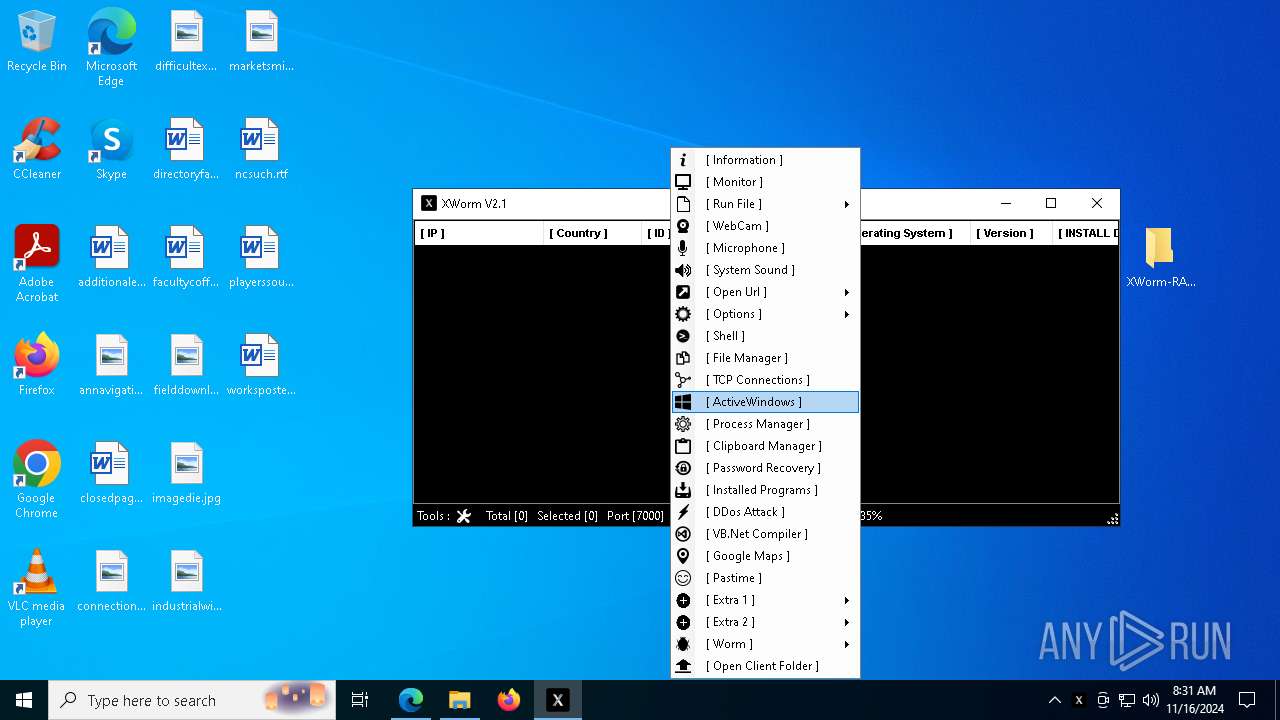Click the File Manager icon
The width and height of the screenshot is (1280, 720).
tap(683, 358)
